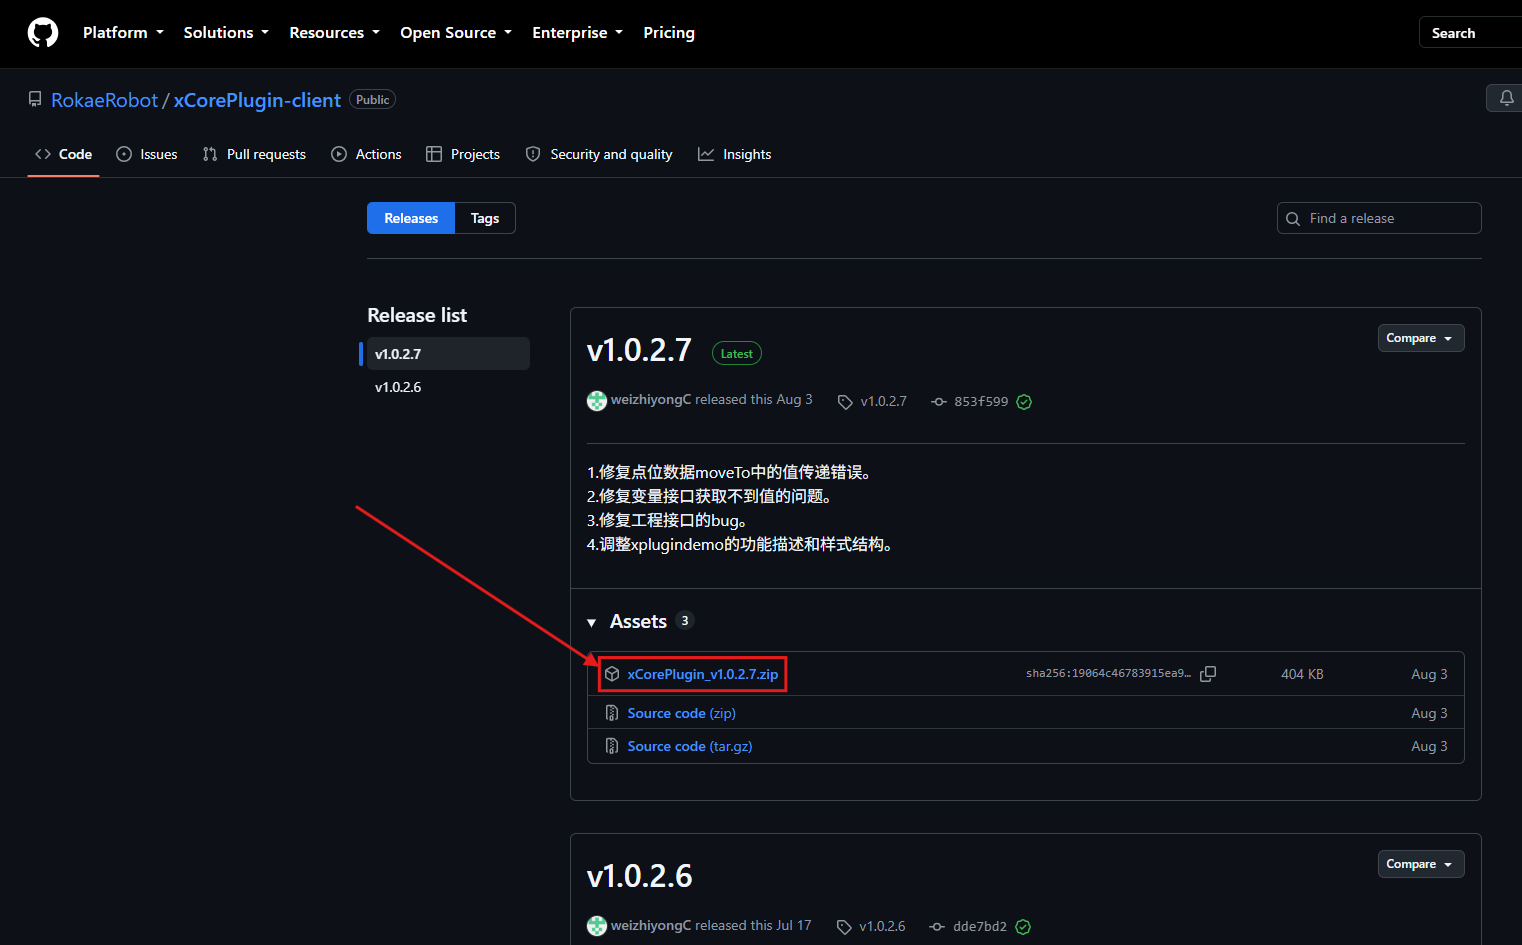Open commit 853f599
The width and height of the screenshot is (1522, 945).
981,402
